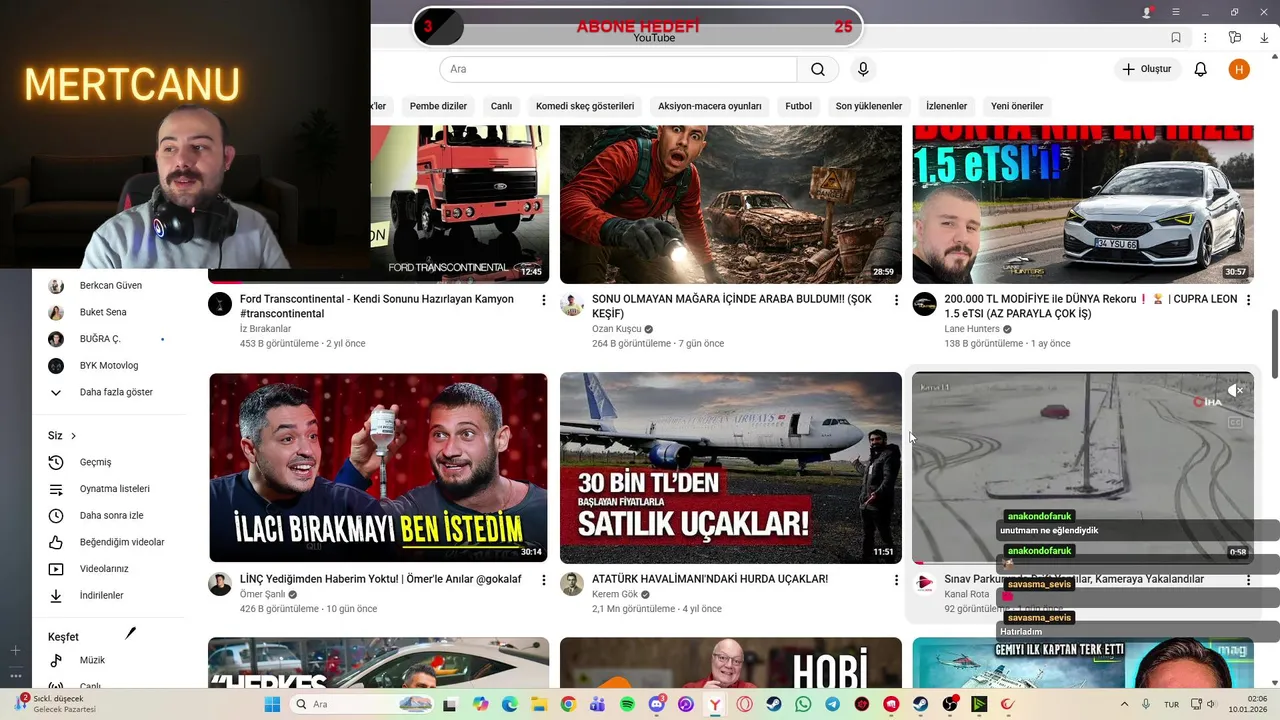The height and width of the screenshot is (720, 1280).
Task: Open WhatsApp from the taskbar
Action: click(803, 704)
